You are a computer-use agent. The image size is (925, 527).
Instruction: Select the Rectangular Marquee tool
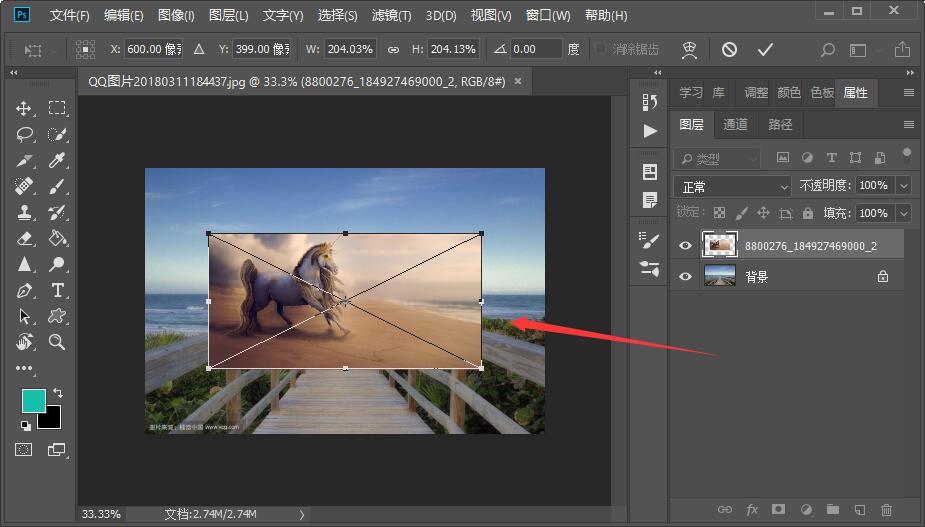(x=57, y=108)
